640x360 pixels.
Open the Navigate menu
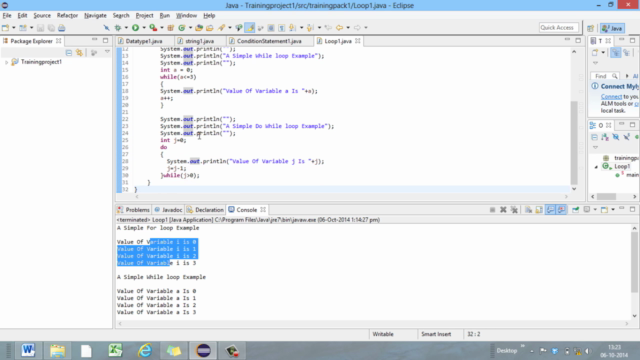[95, 16]
